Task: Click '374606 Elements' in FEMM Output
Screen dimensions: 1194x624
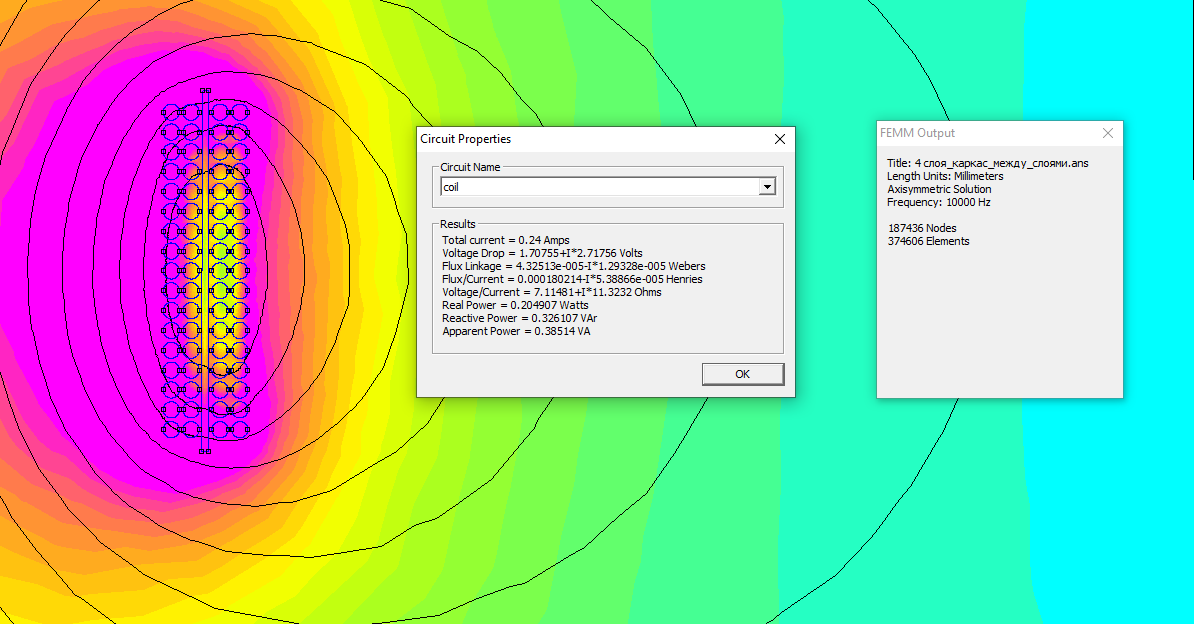Action: click(928, 241)
